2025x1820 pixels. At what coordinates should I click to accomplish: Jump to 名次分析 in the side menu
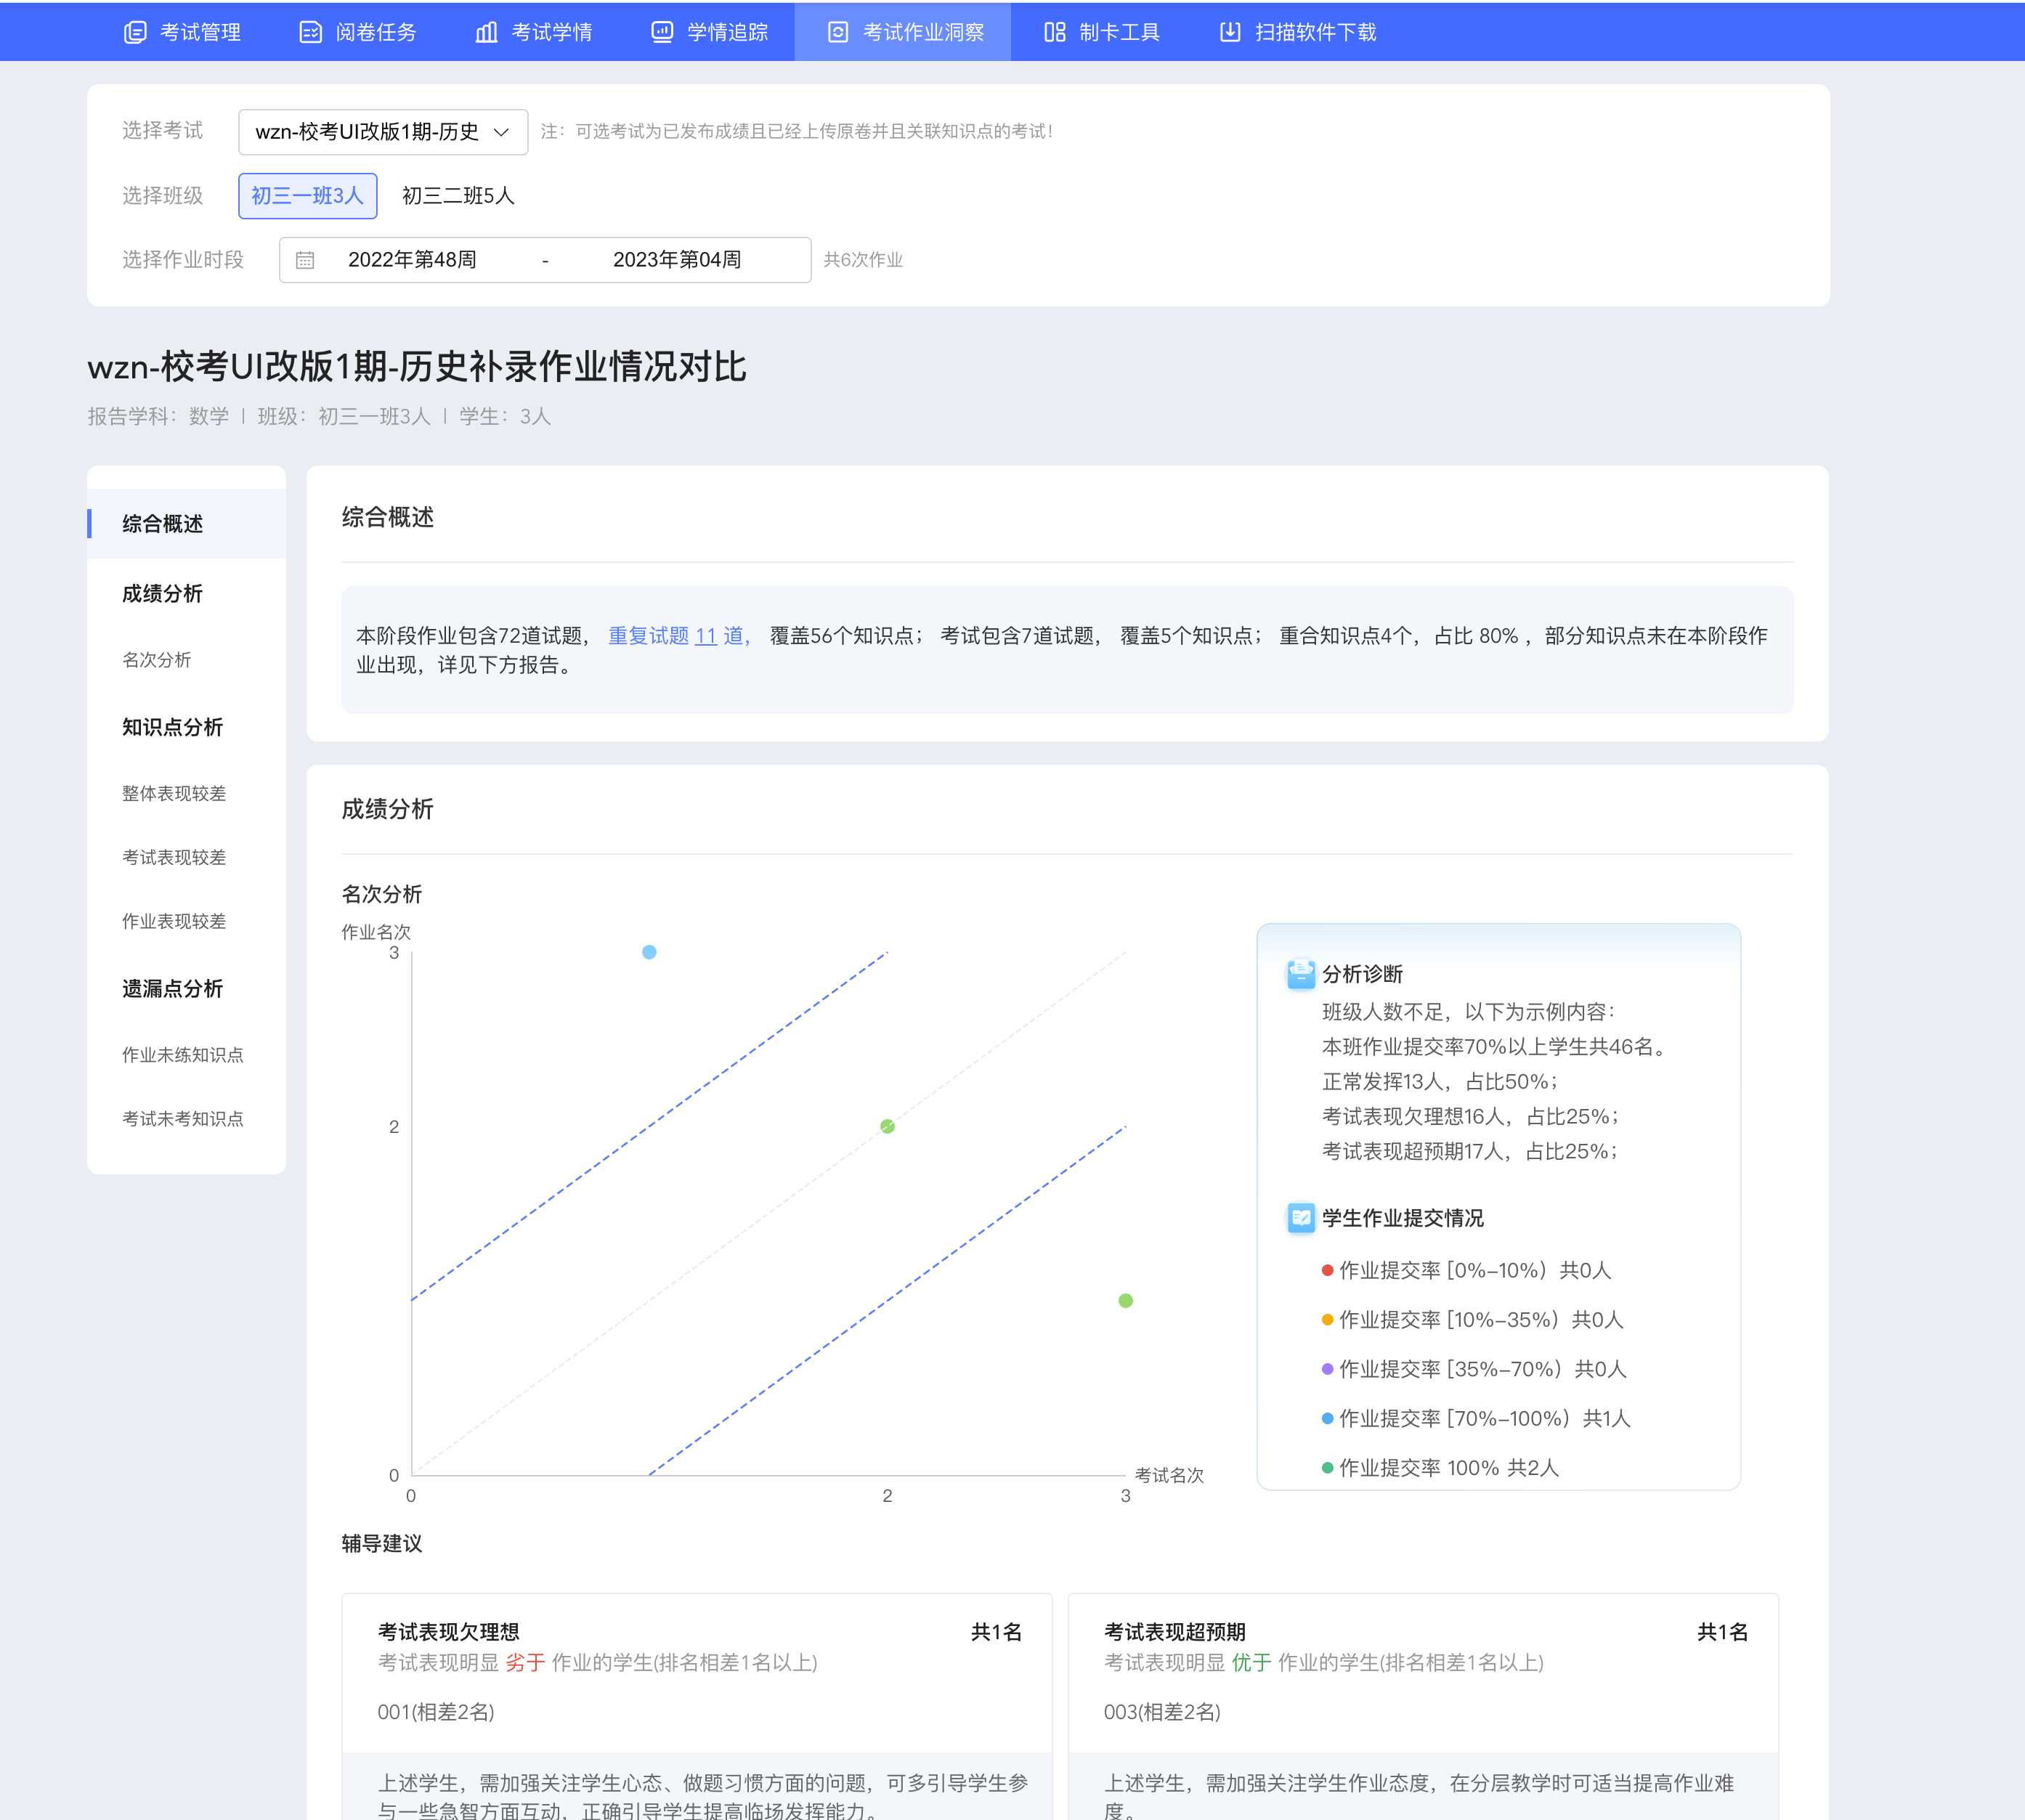click(x=156, y=660)
